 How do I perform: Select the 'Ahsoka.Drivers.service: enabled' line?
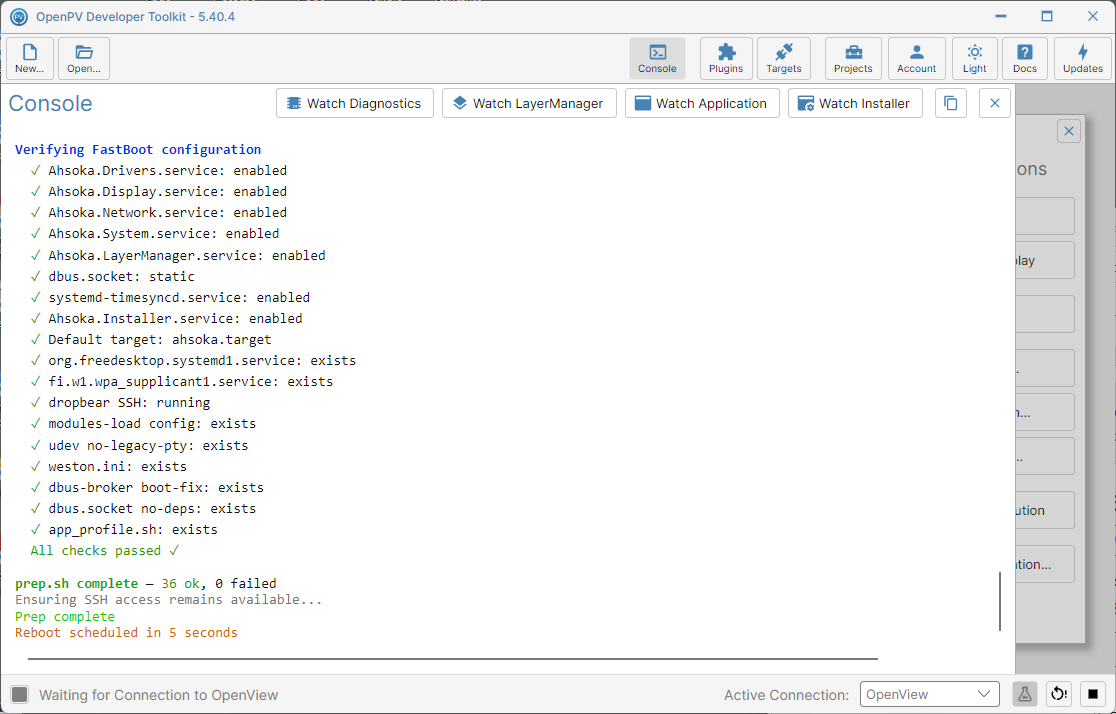tap(159, 171)
